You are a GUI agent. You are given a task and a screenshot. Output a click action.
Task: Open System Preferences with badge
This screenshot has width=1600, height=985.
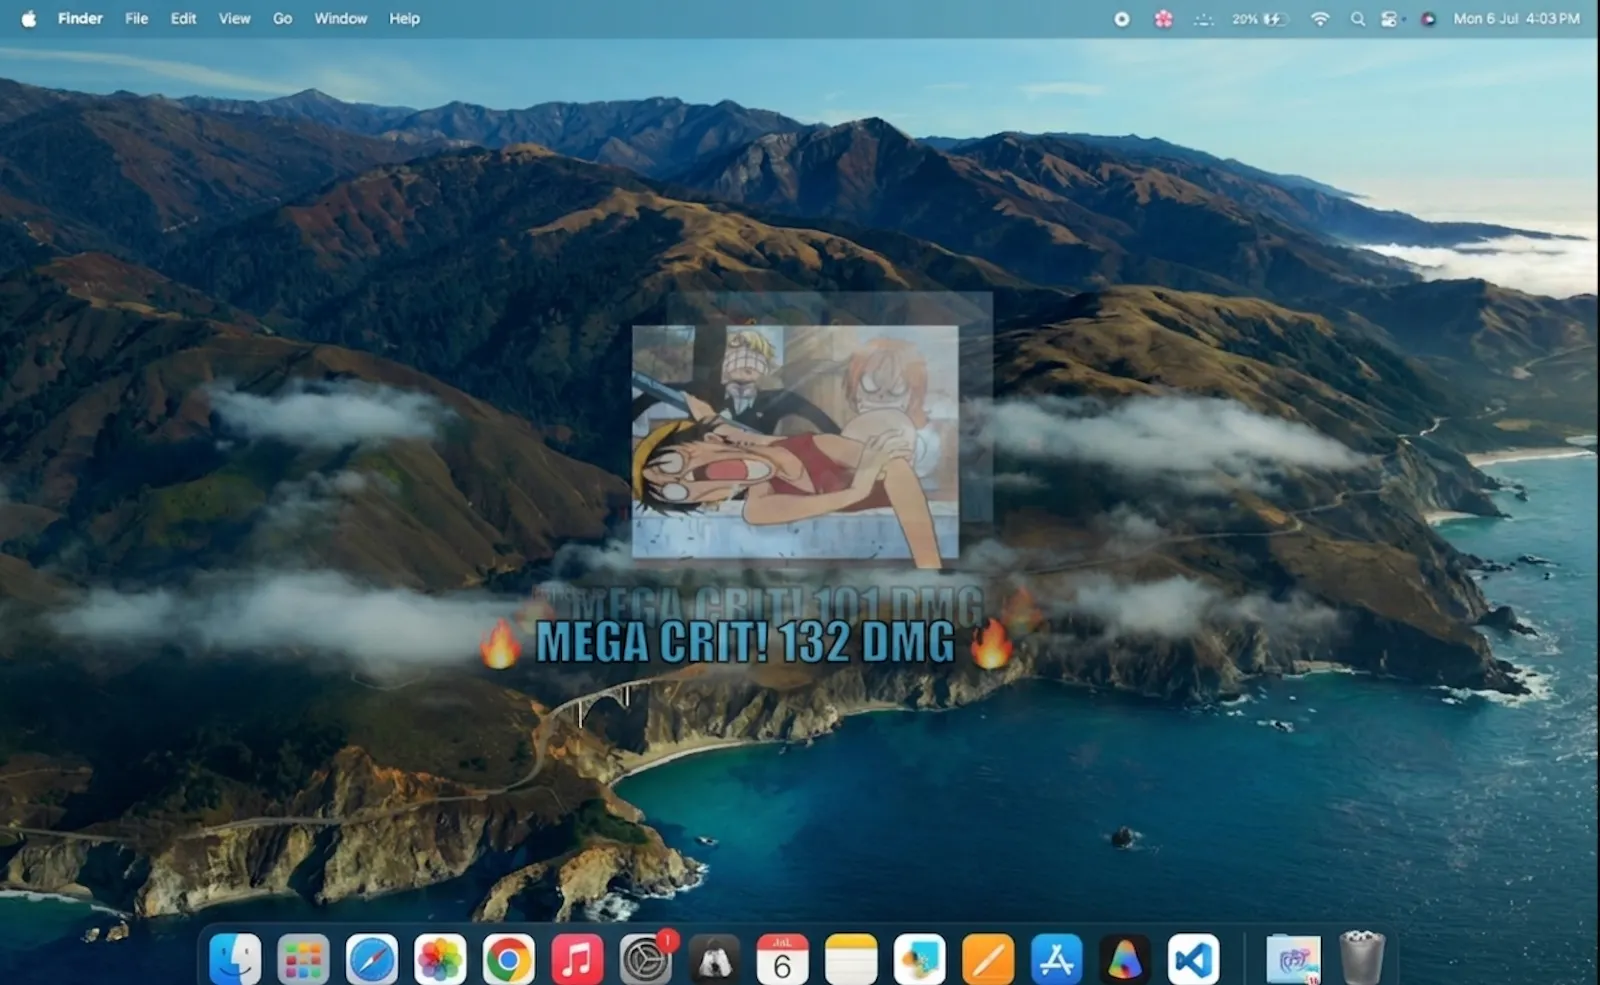click(x=646, y=959)
